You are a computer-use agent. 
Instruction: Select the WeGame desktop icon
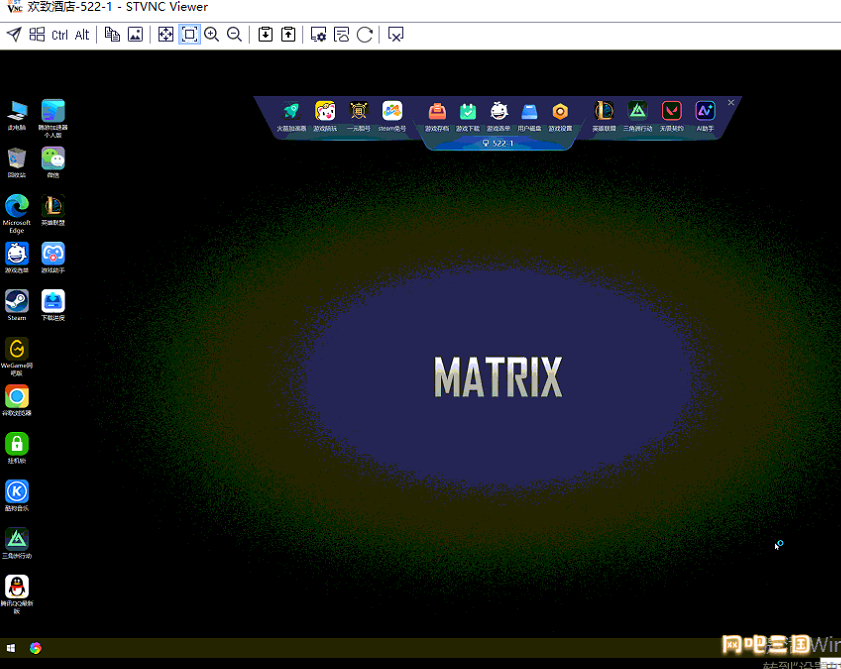click(17, 356)
